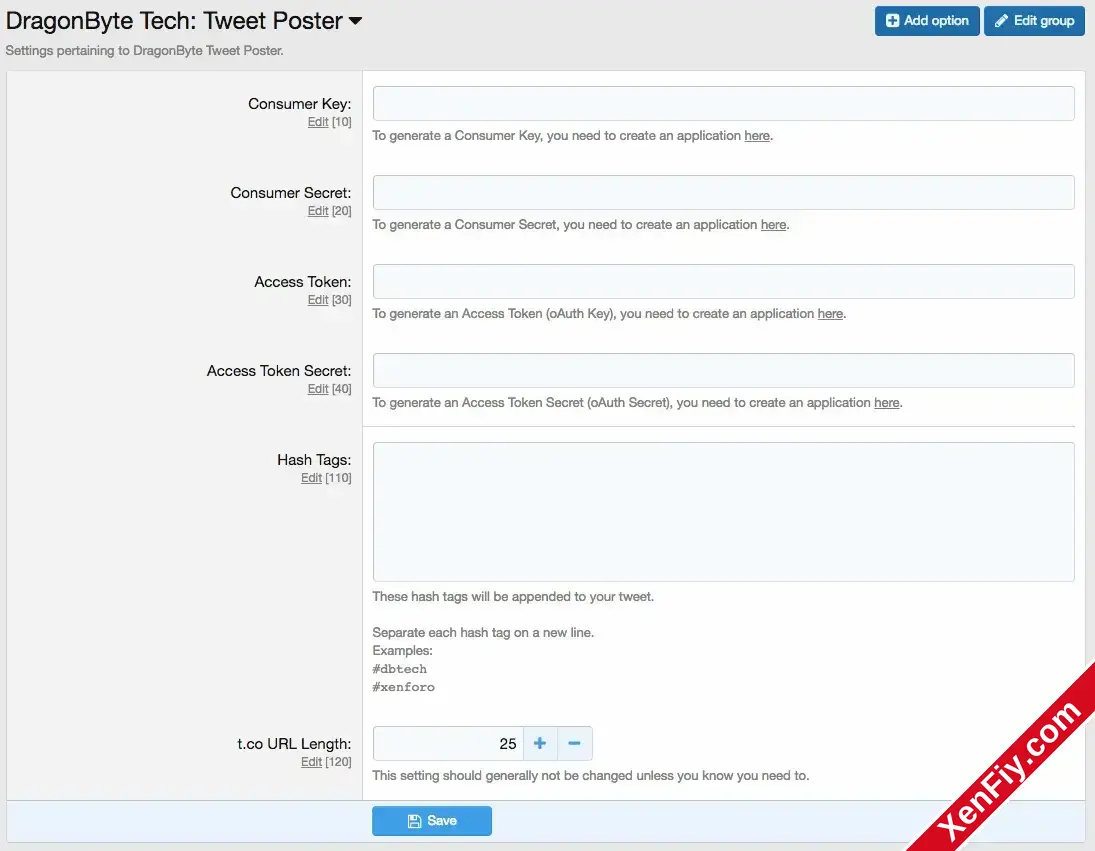Open Edit link under t.co URL Length
Image resolution: width=1095 pixels, height=851 pixels.
(311, 762)
